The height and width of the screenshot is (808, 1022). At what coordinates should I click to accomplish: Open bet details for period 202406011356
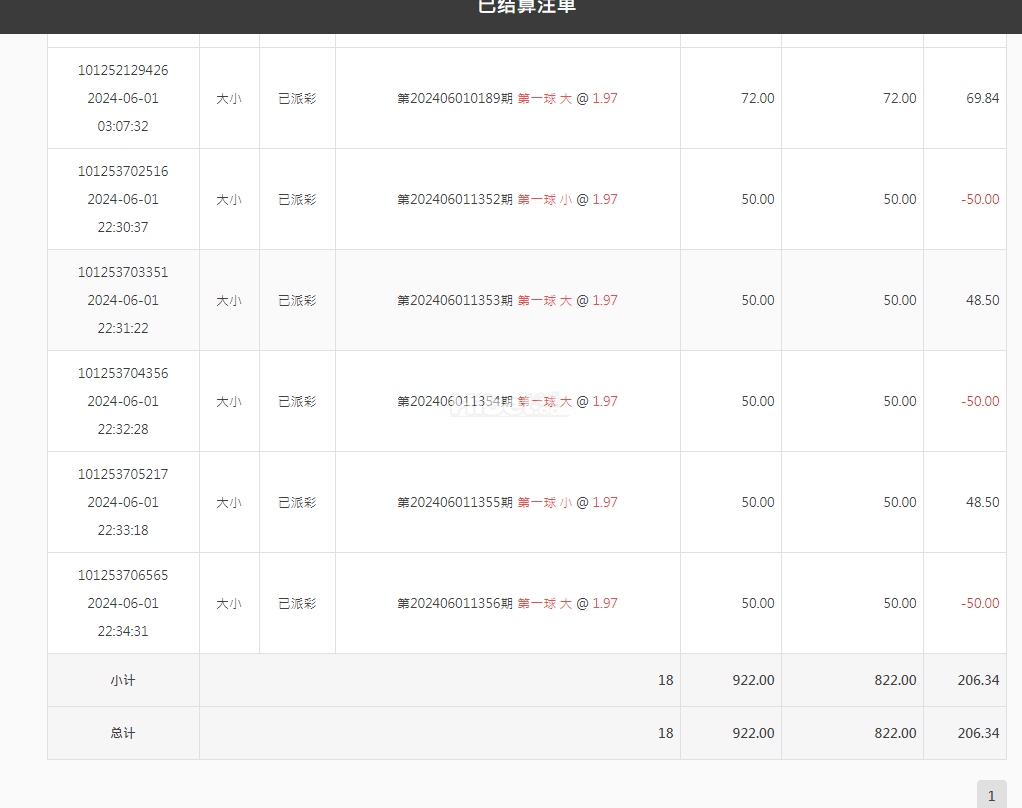[x=508, y=603]
